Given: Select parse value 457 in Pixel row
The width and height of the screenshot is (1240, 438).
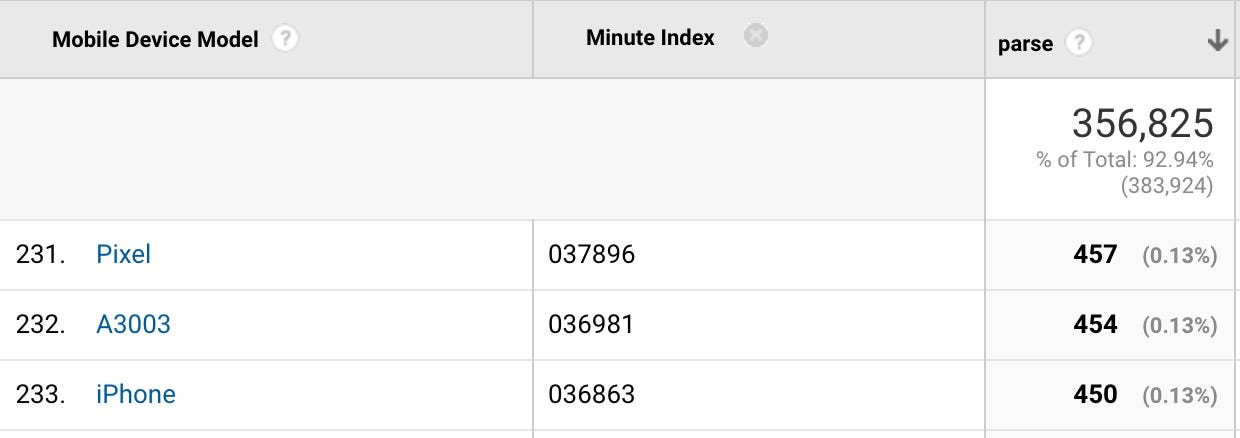Looking at the screenshot, I should (1095, 255).
